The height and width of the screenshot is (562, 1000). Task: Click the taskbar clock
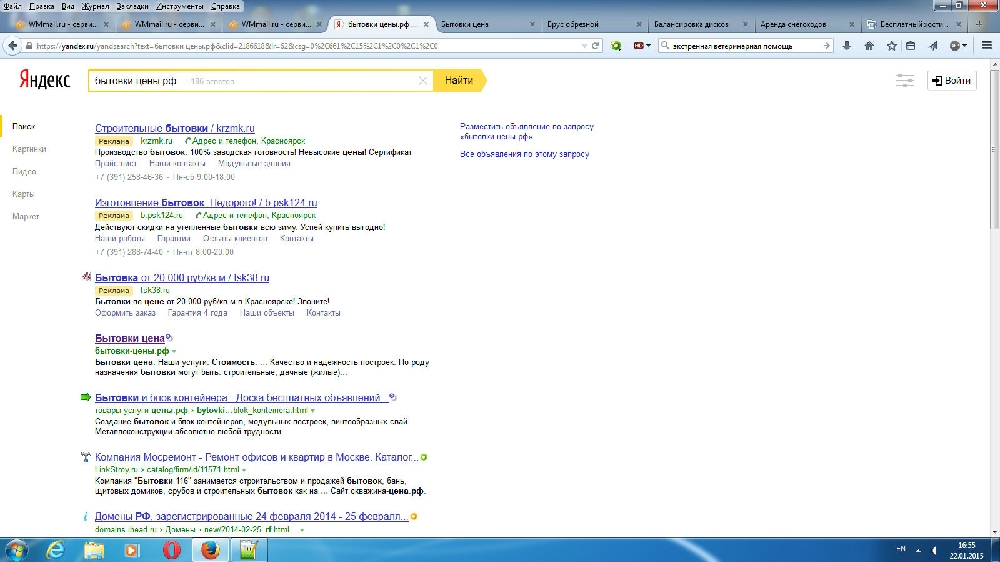[966, 550]
